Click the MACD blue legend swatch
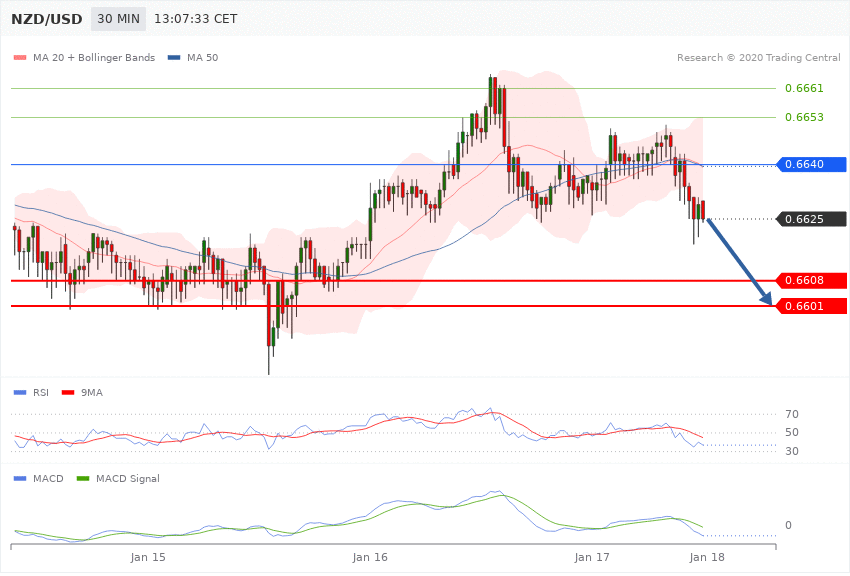 (20, 478)
